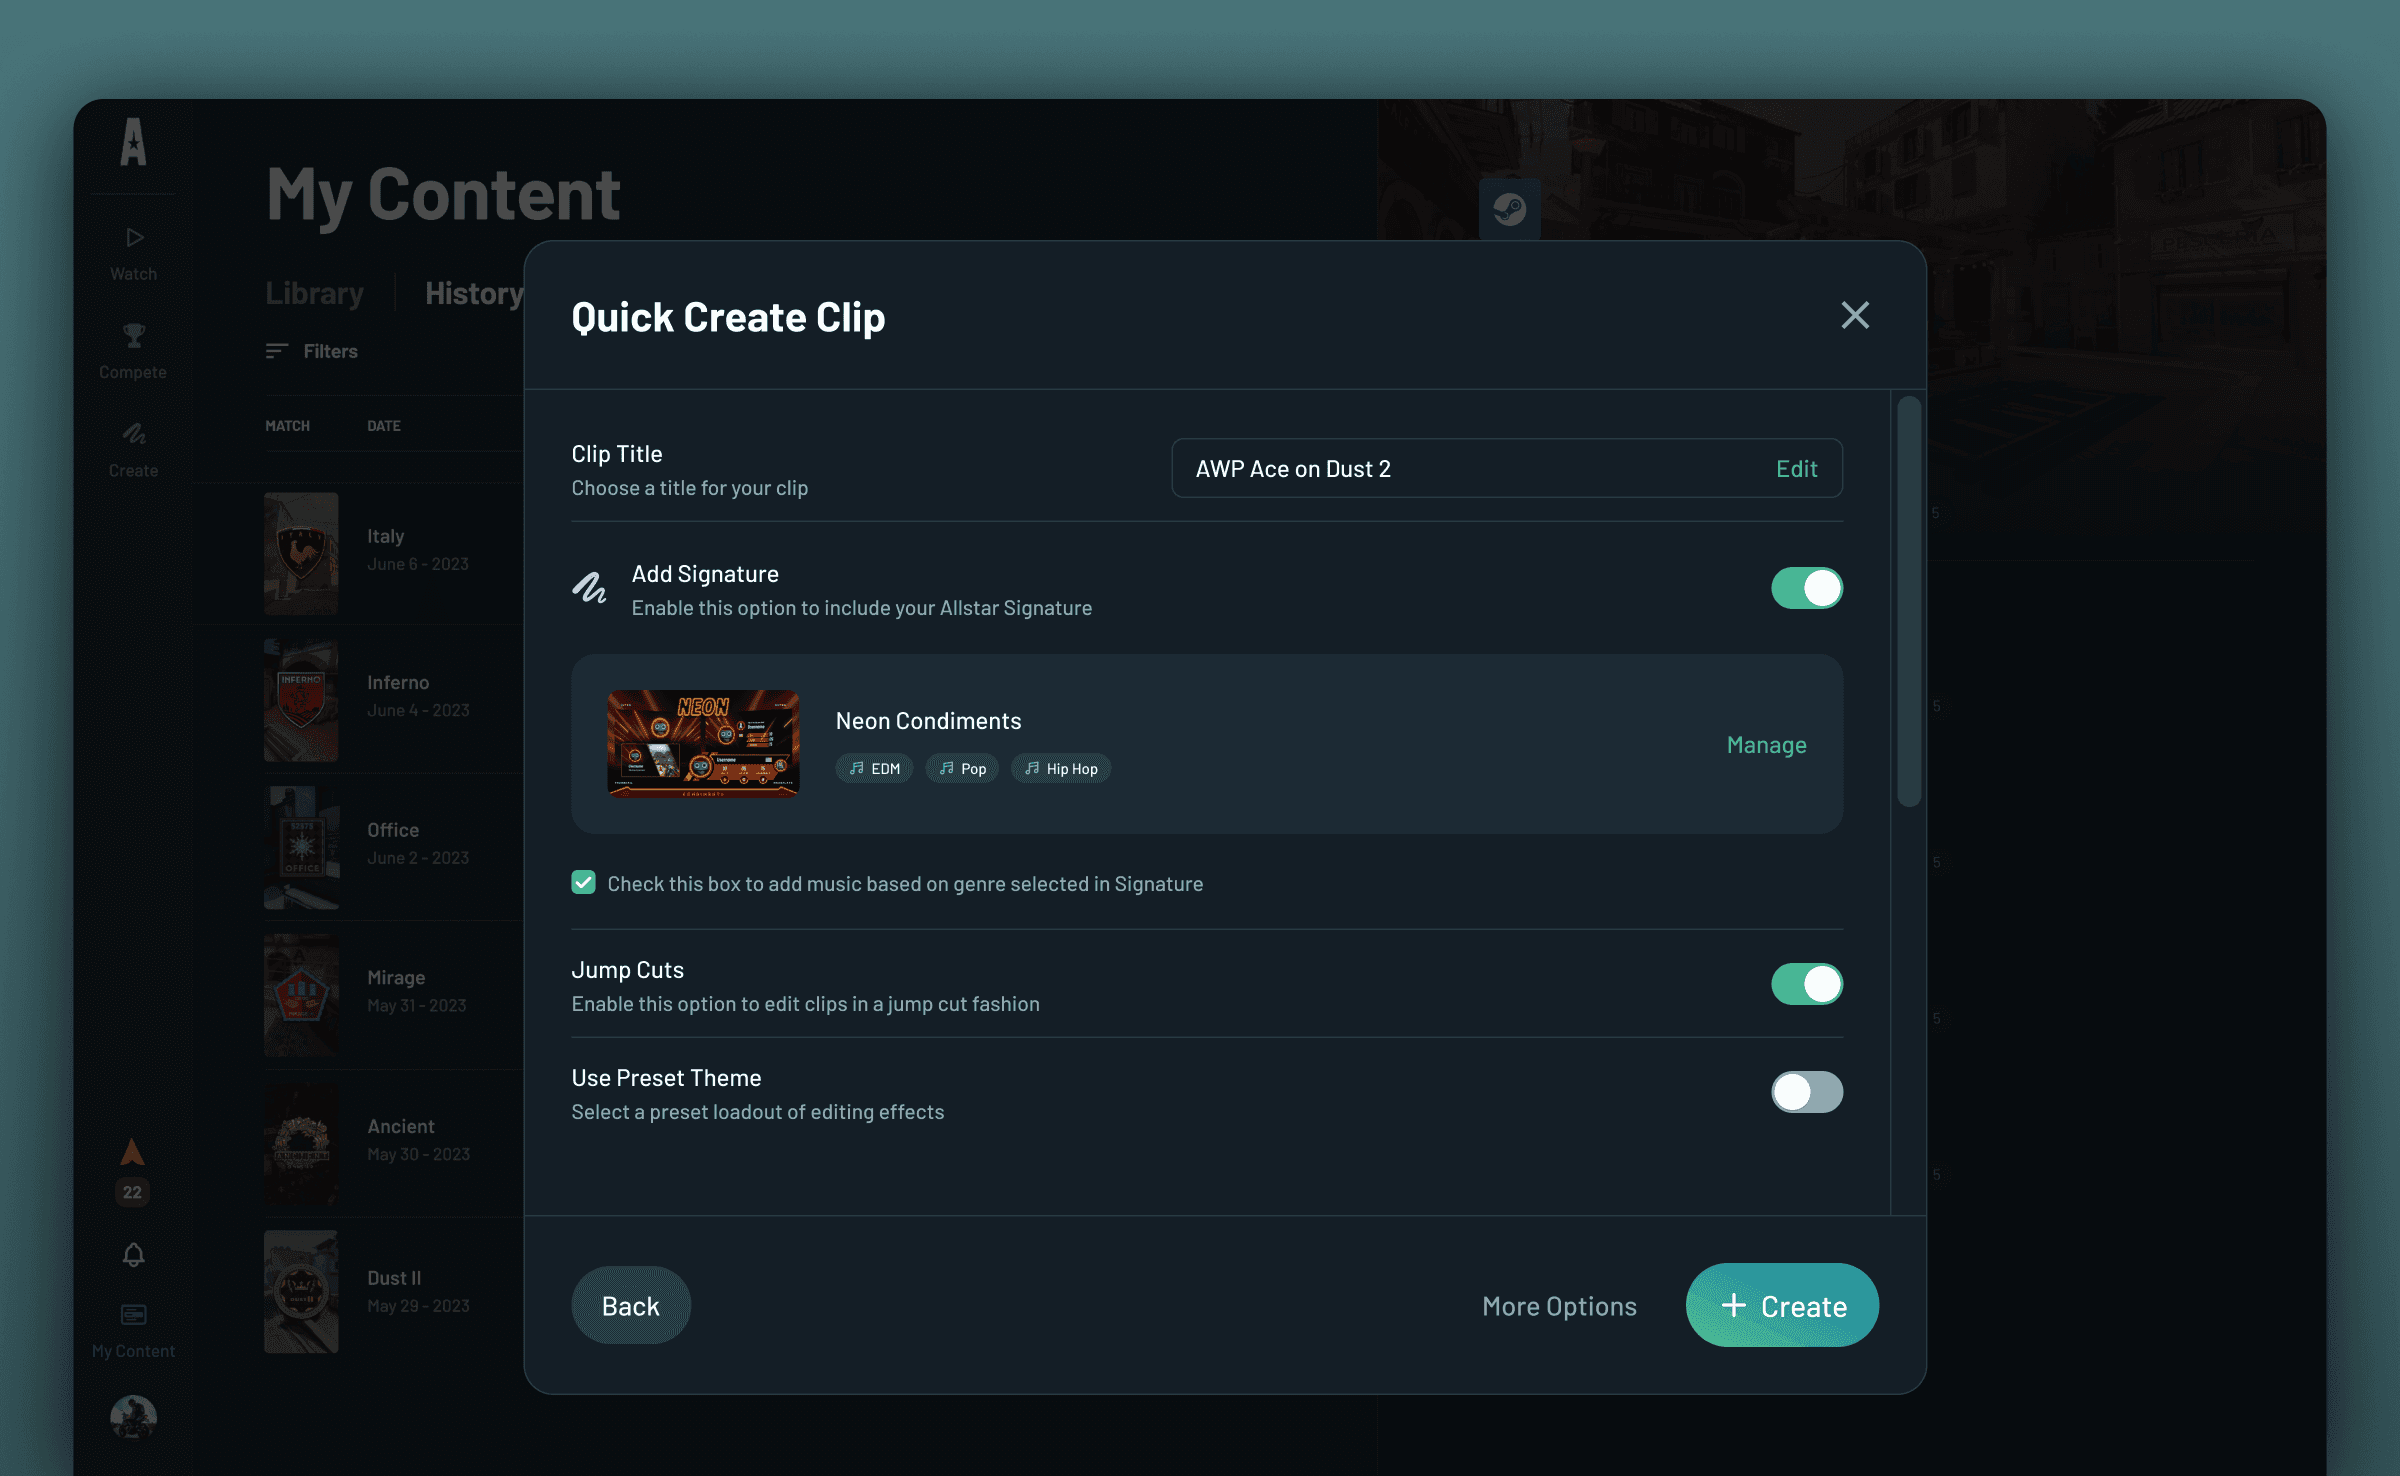Select the Hip Hop genre tag
This screenshot has height=1476, width=2400.
point(1061,768)
